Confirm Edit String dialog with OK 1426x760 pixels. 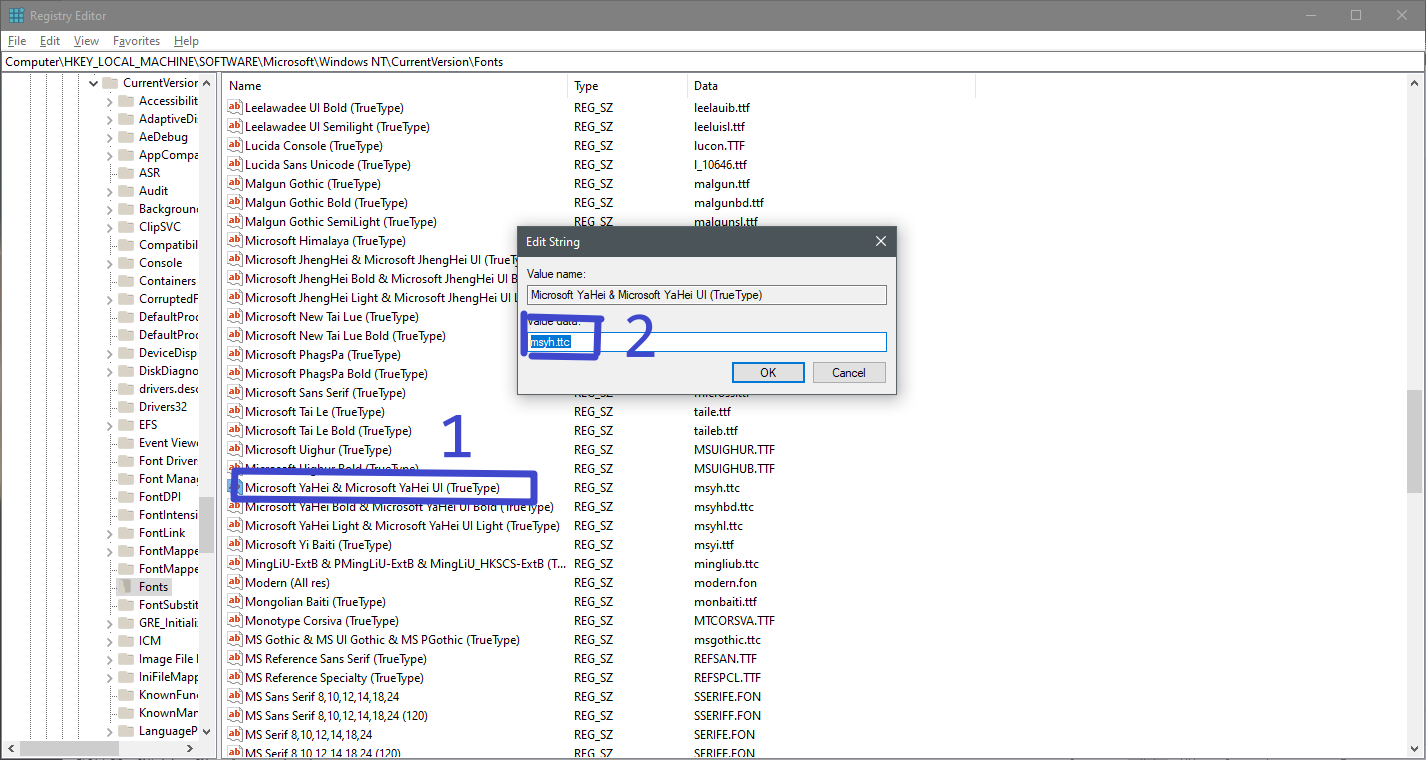(x=768, y=372)
